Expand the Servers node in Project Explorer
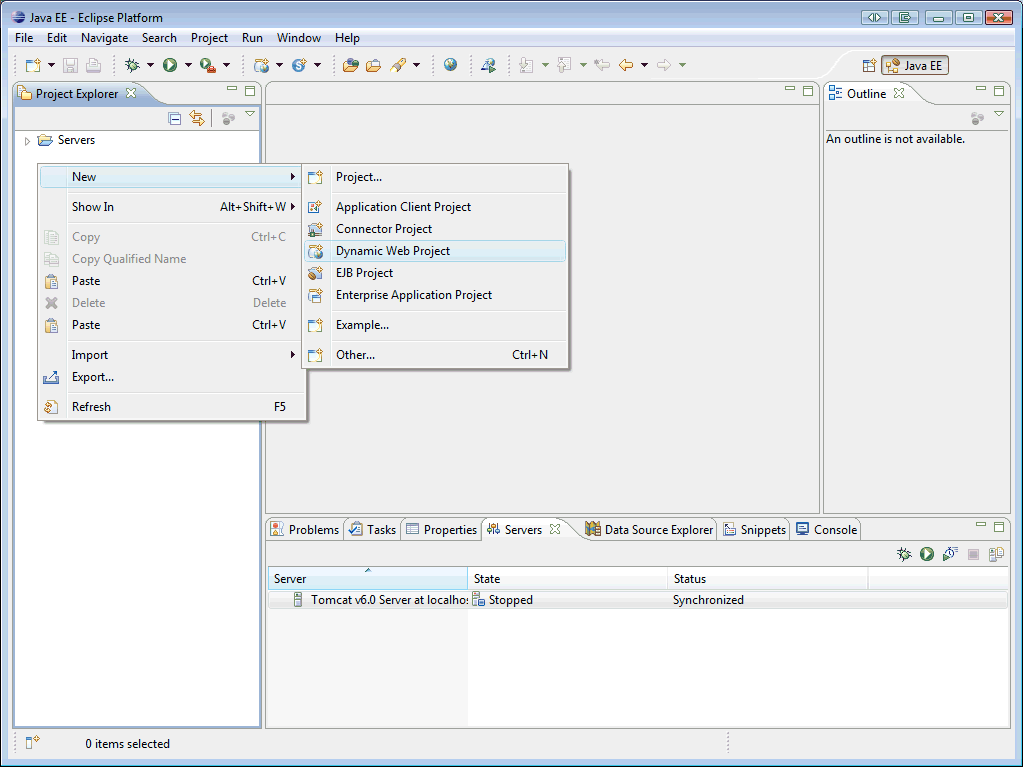This screenshot has height=767, width=1023. click(x=27, y=140)
